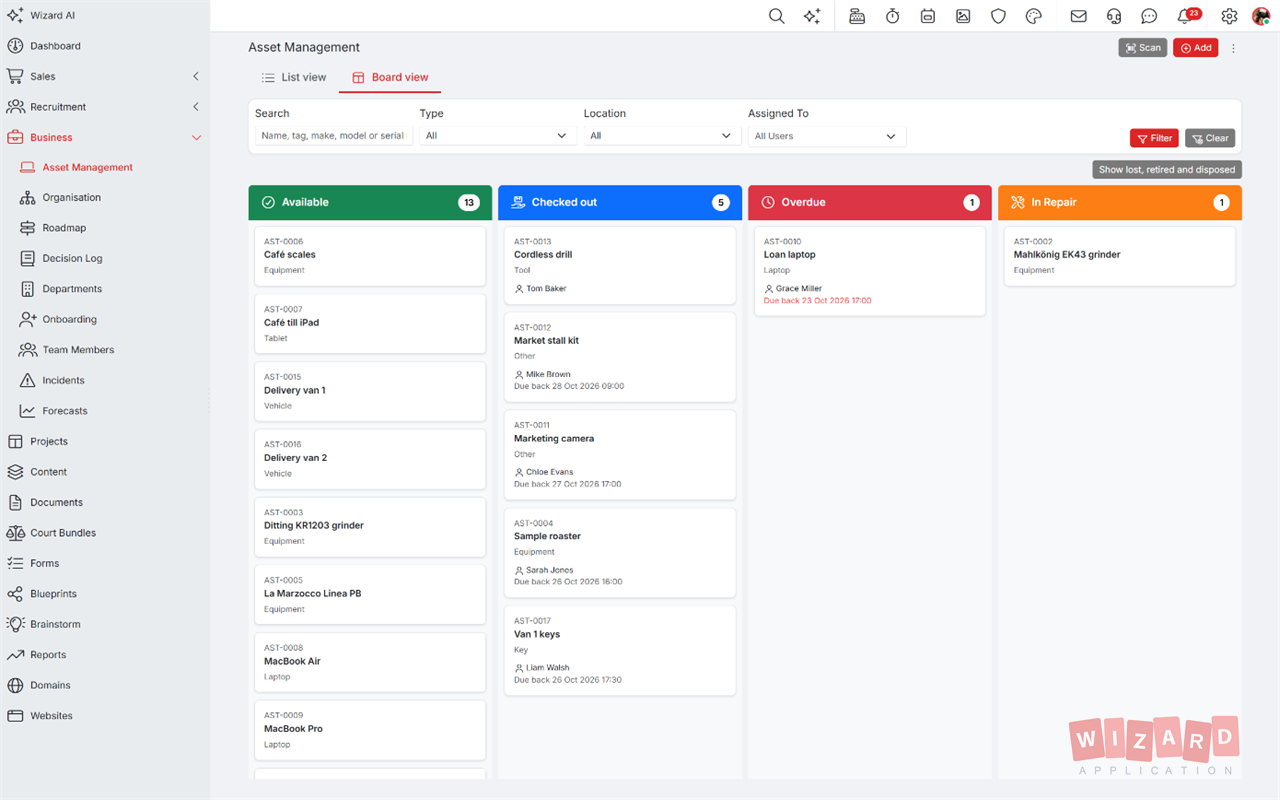Open the theme palette icon
This screenshot has width=1280, height=800.
tap(1034, 16)
